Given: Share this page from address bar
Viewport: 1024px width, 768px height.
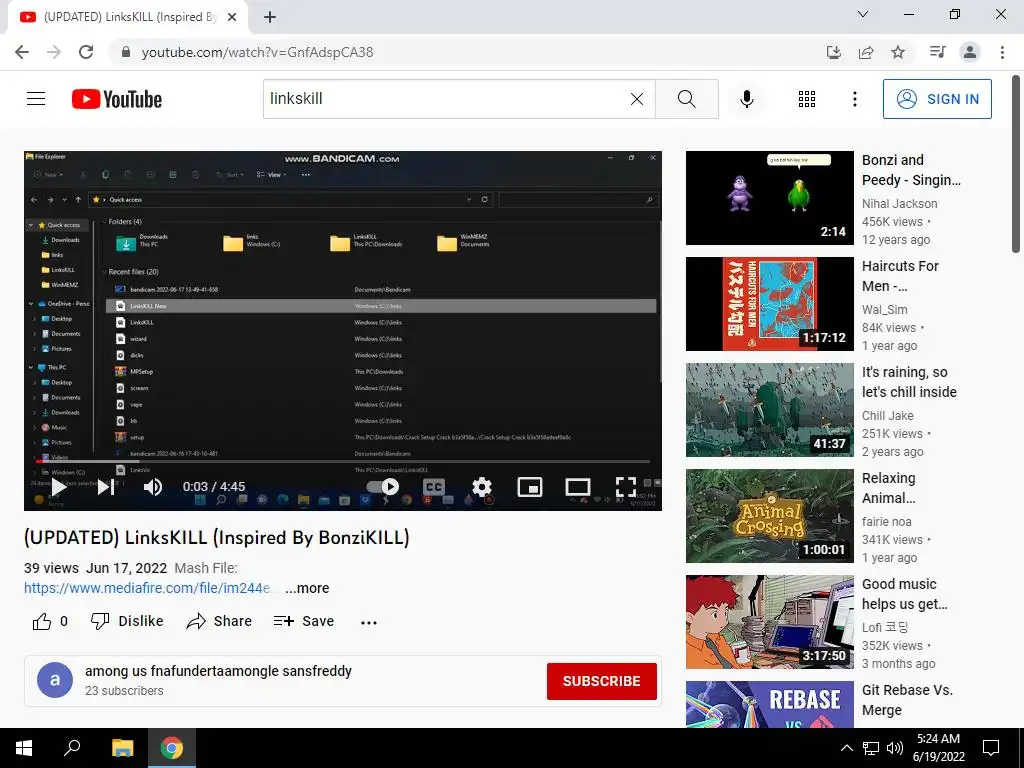Looking at the screenshot, I should 866,52.
